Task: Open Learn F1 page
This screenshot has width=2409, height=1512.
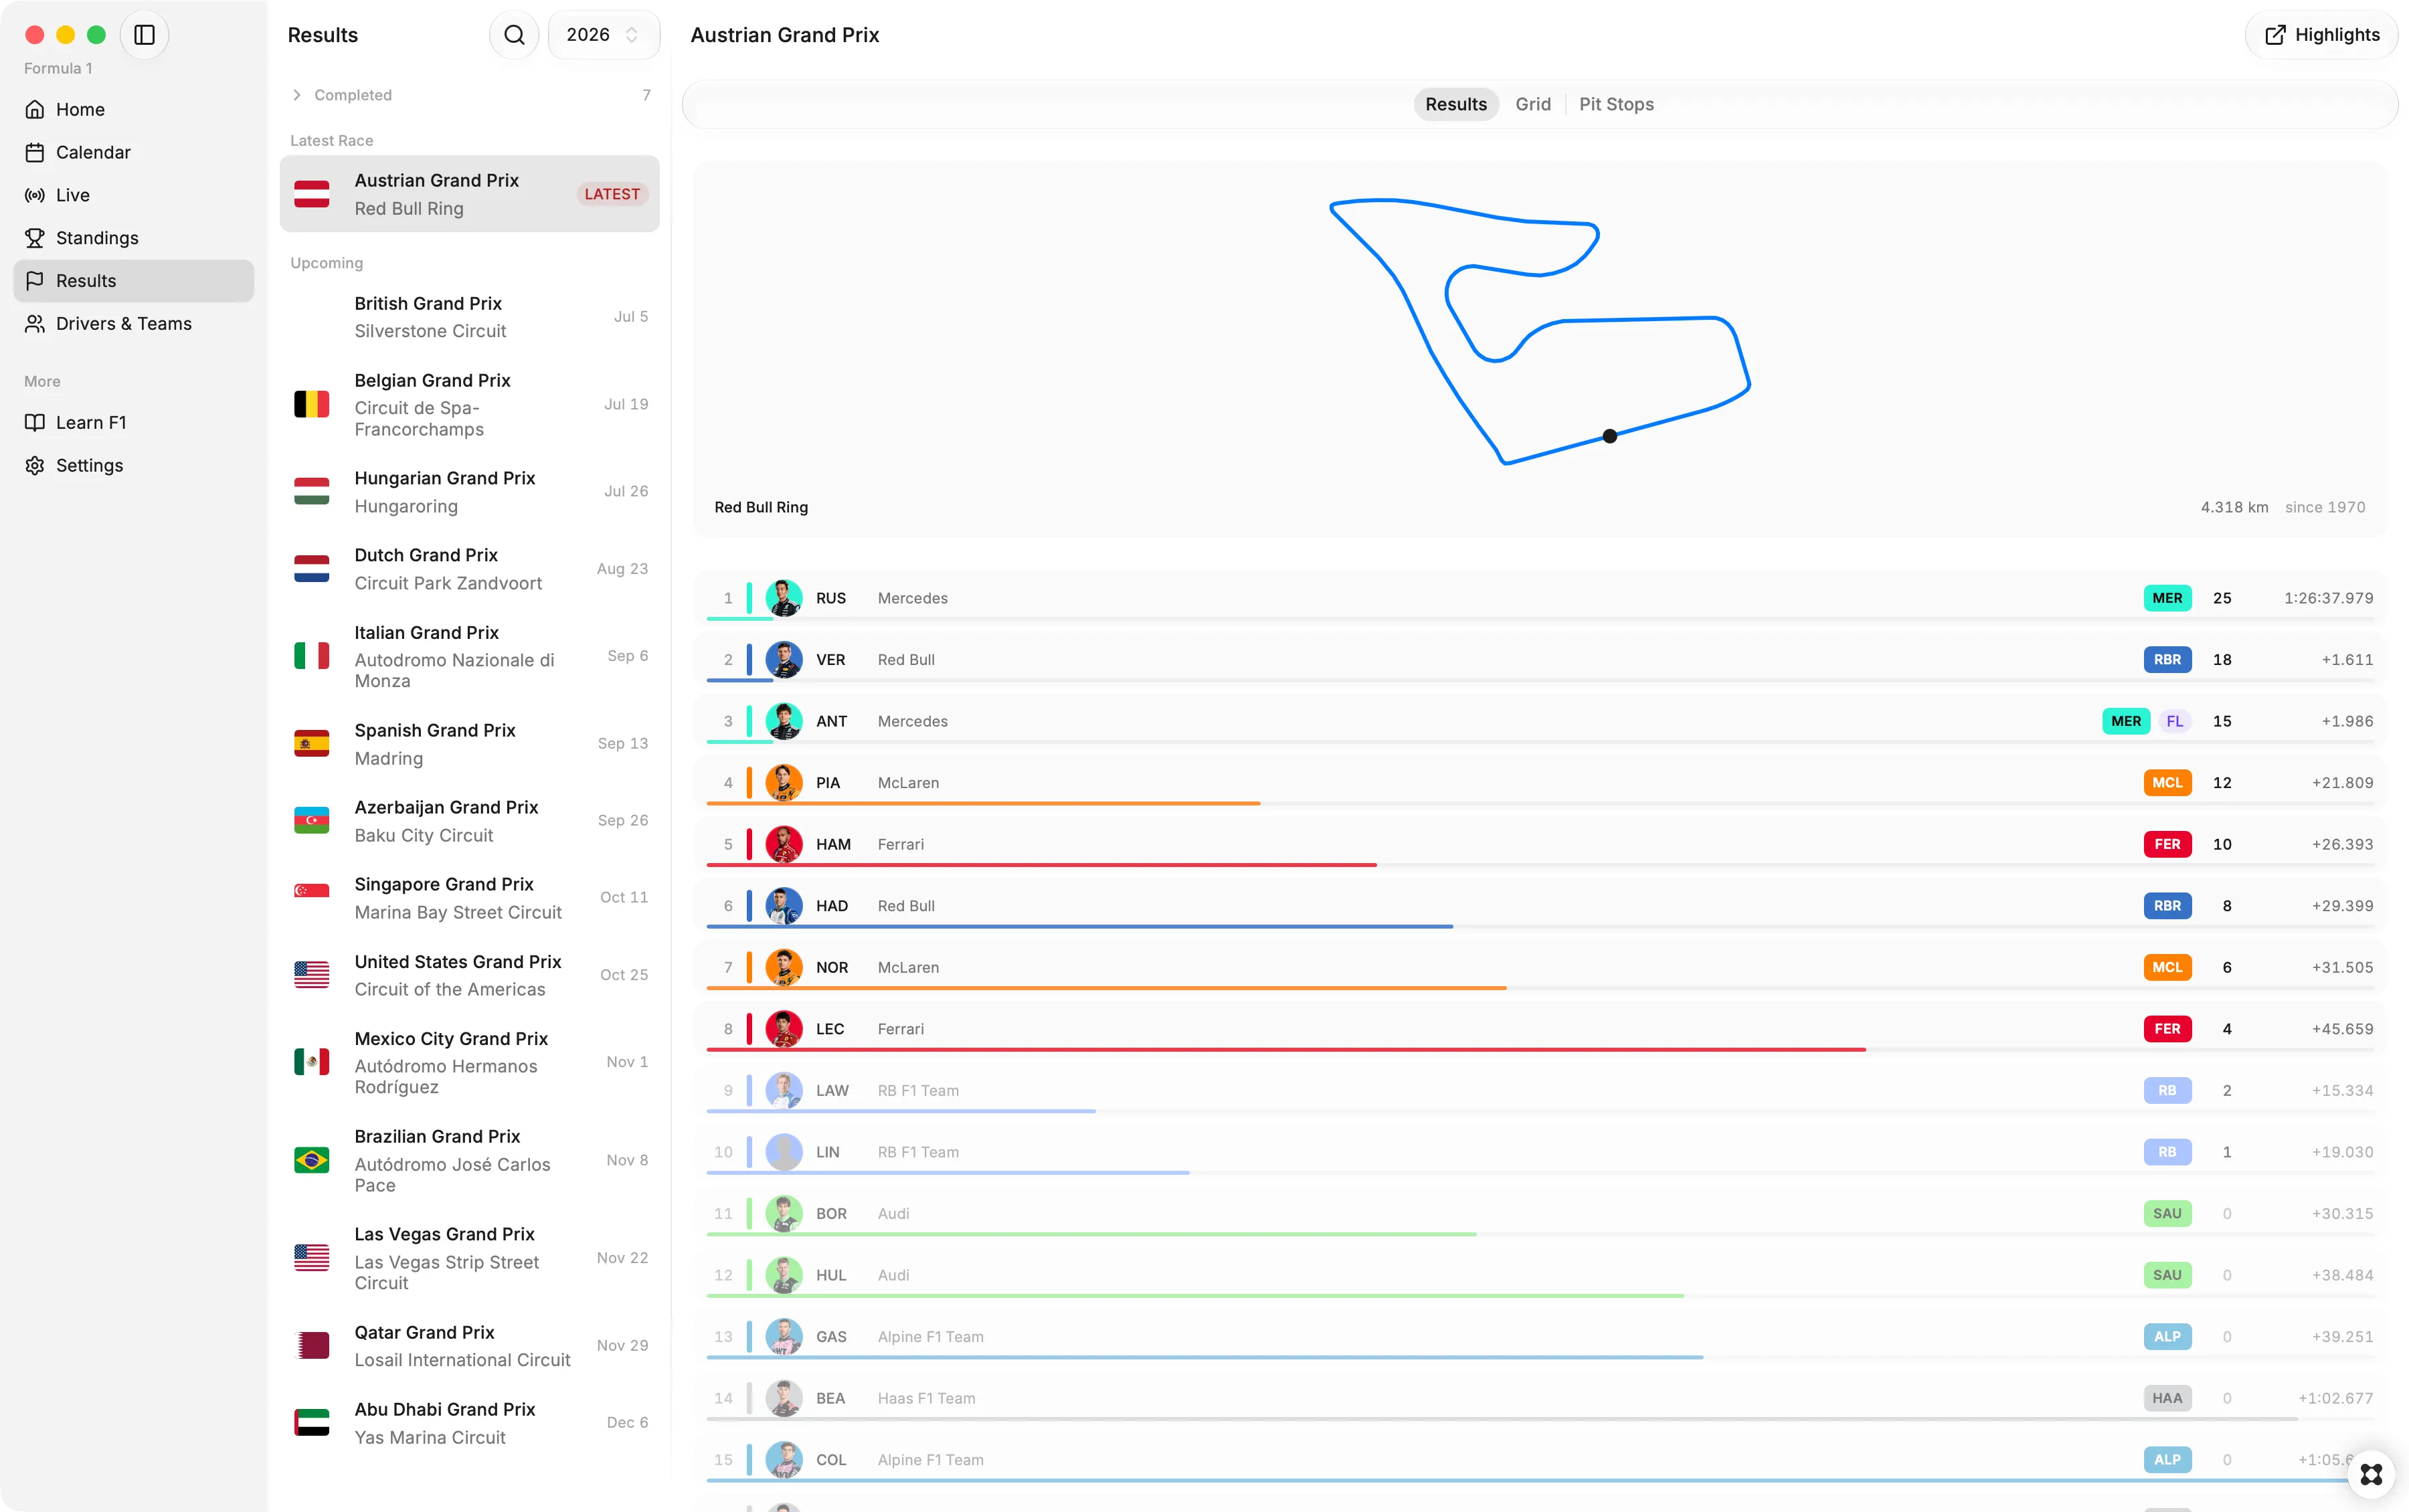Action: [x=134, y=422]
